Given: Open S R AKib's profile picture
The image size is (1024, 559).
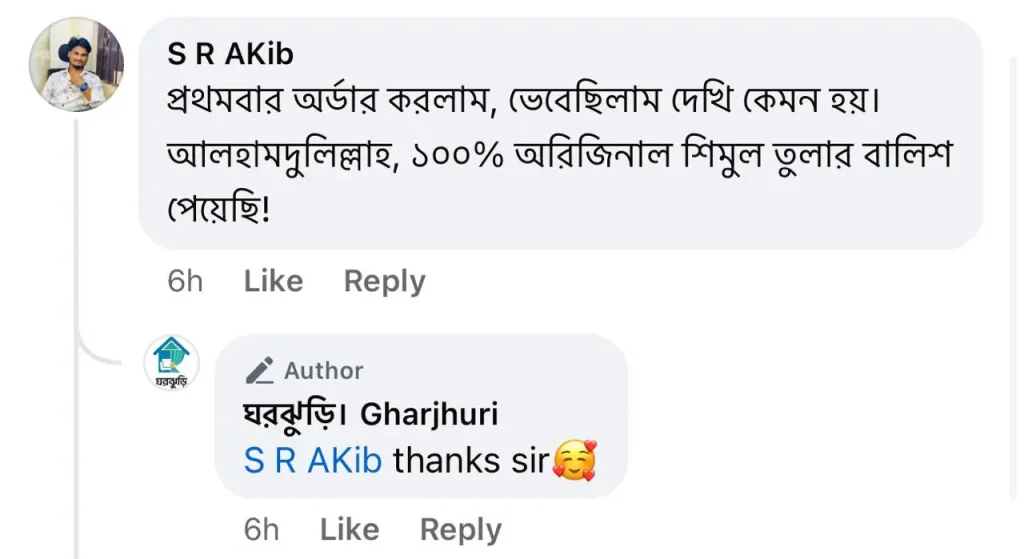Looking at the screenshot, I should (x=76, y=64).
